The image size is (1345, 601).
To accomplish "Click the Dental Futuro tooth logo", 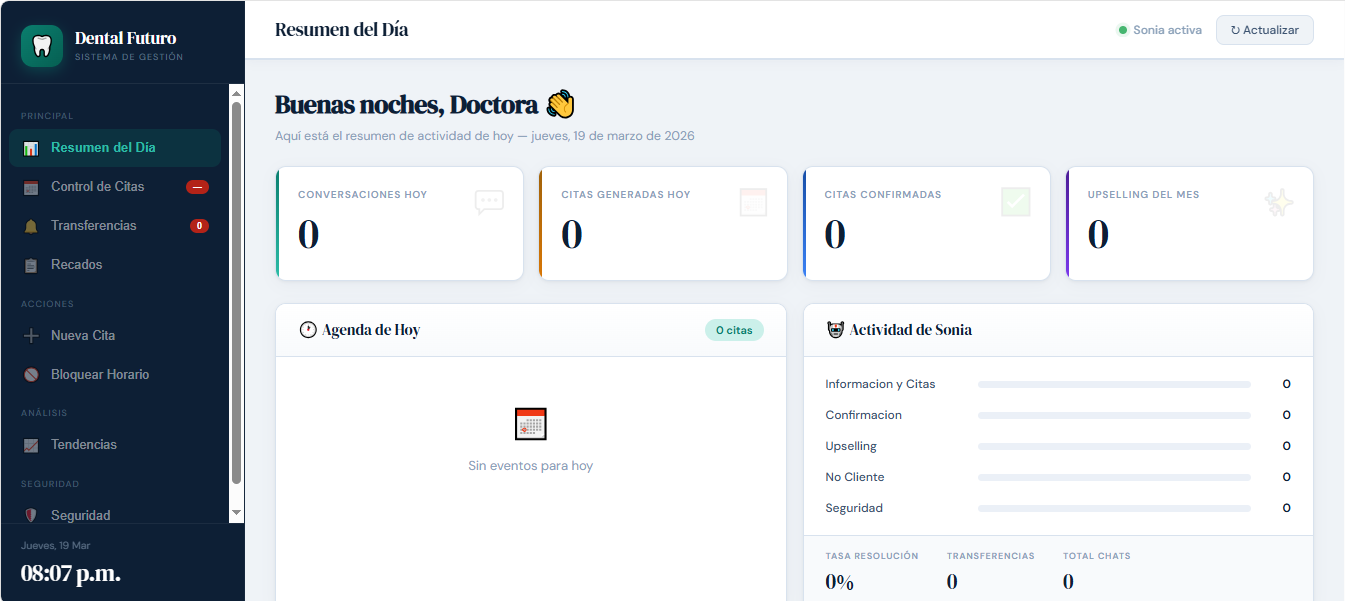I will 42,46.
